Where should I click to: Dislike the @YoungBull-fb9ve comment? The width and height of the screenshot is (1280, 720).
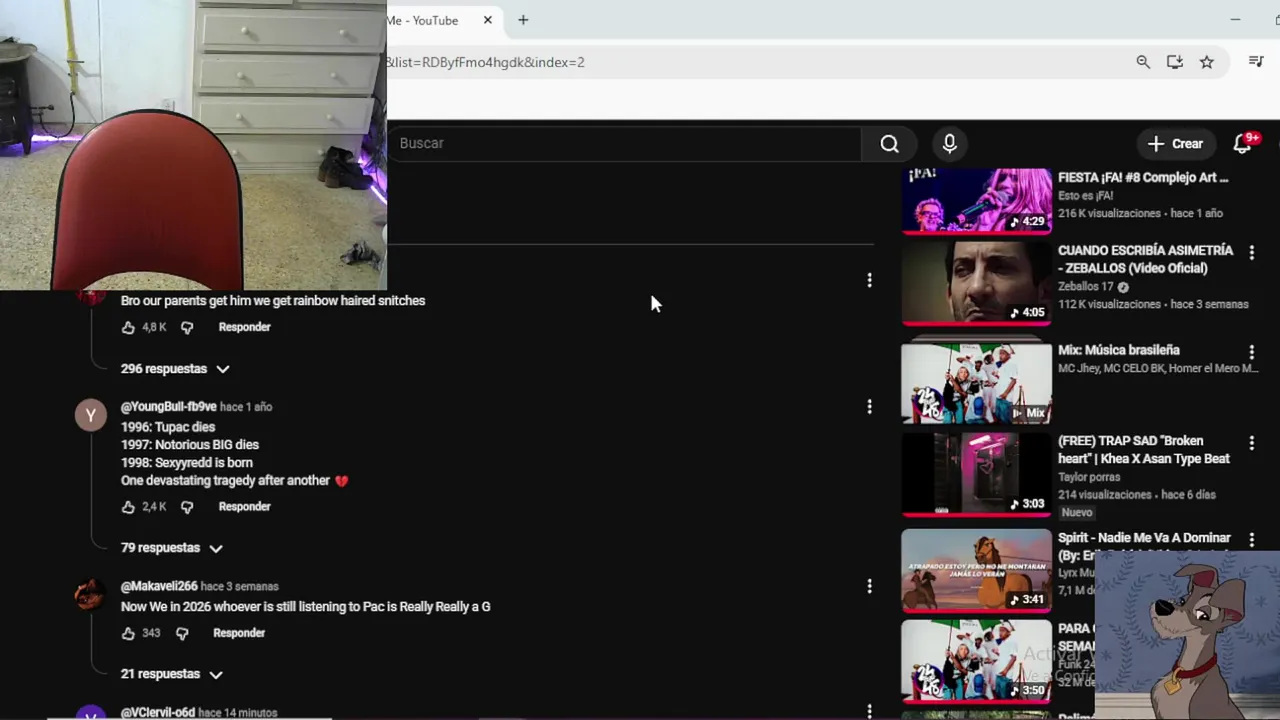pyautogui.click(x=187, y=507)
